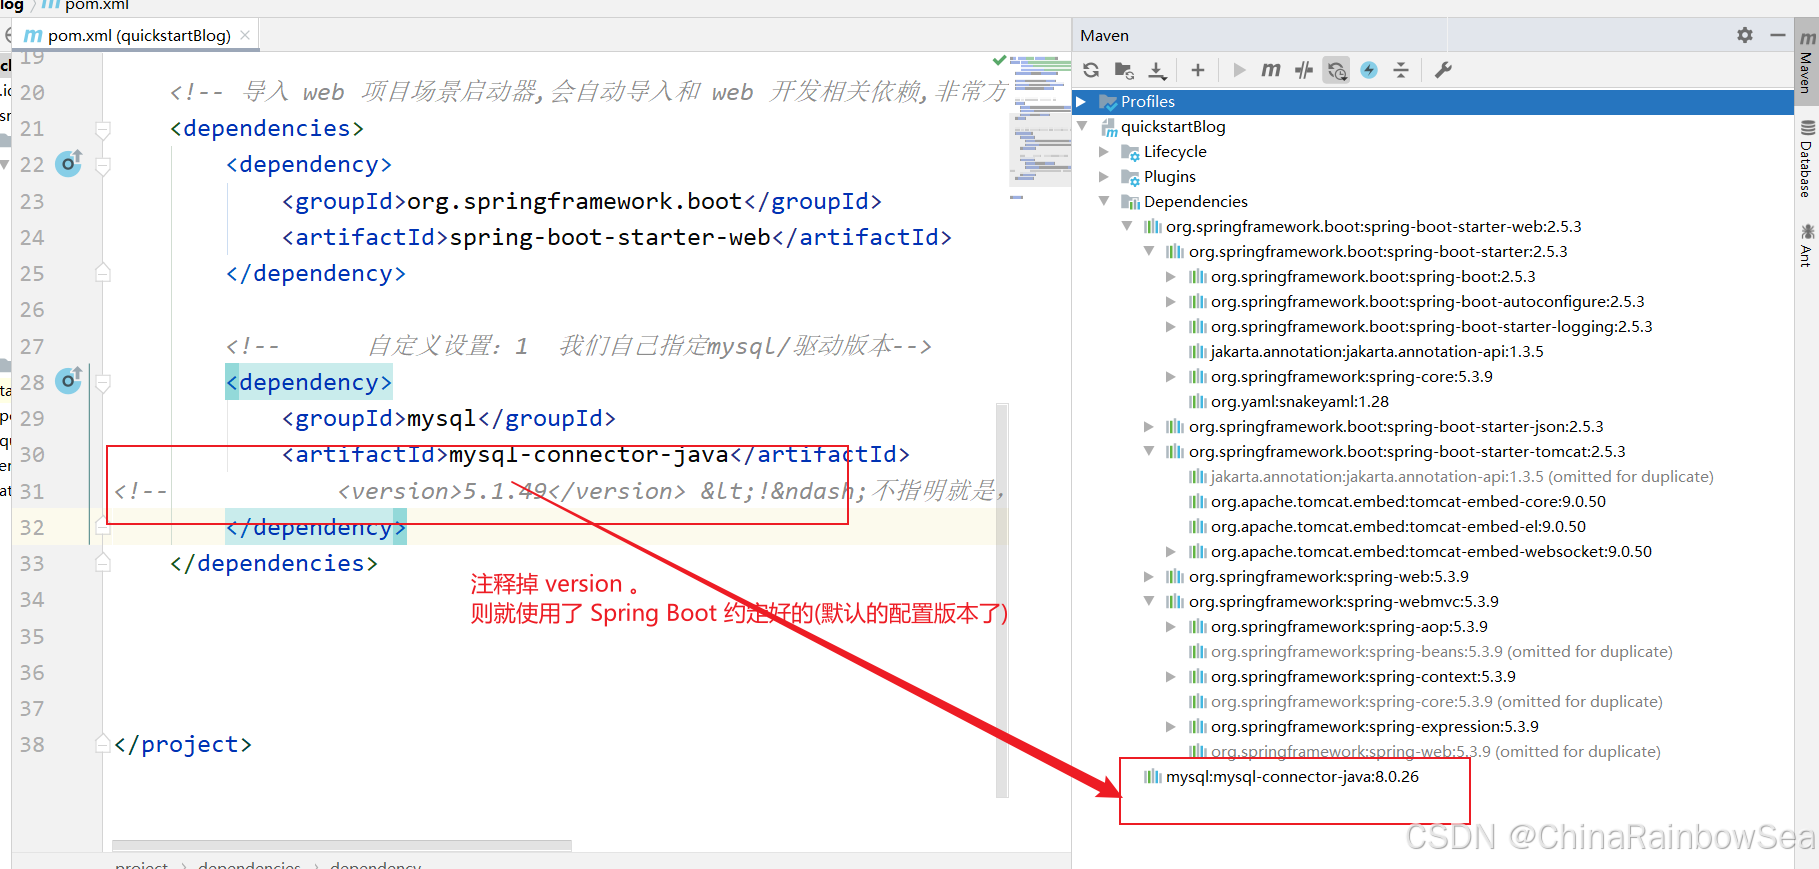Open the Ant side tab

point(1807,246)
